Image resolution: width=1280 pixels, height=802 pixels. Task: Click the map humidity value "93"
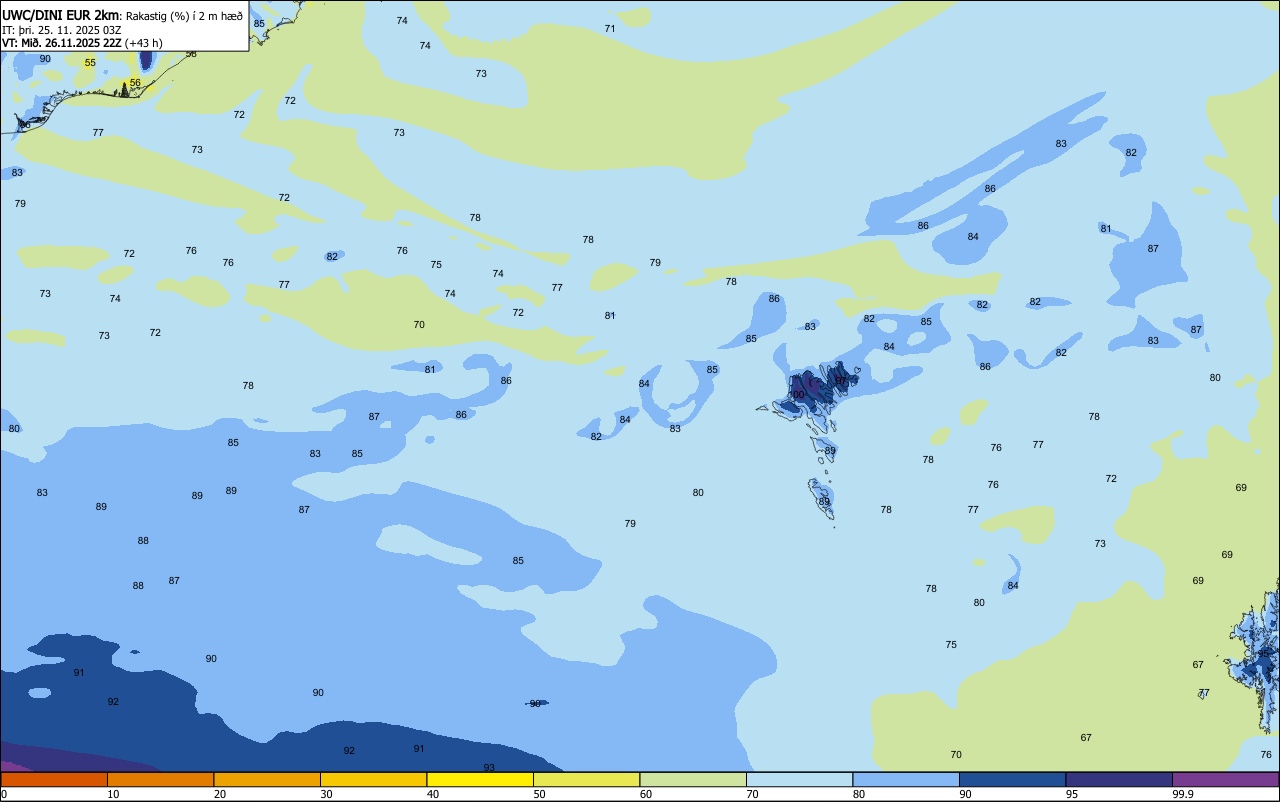tap(489, 768)
